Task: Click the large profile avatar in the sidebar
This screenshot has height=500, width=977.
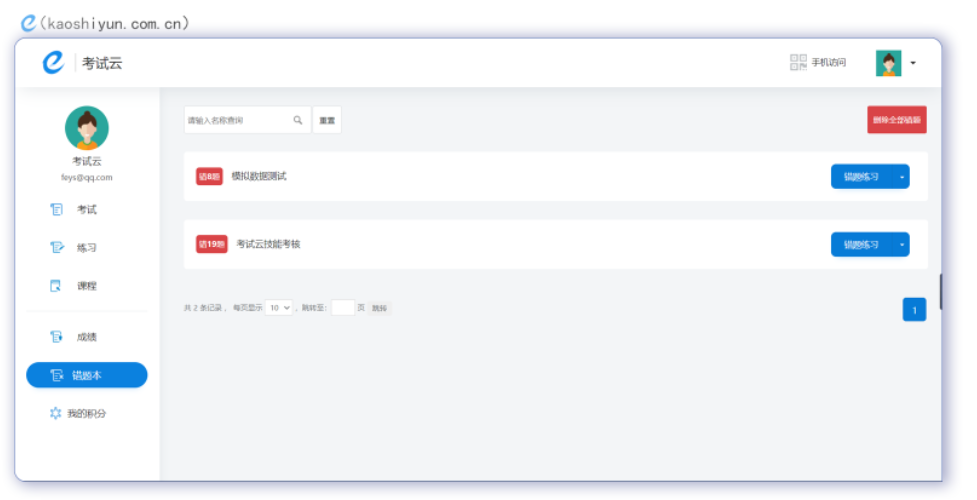Action: 87,128
